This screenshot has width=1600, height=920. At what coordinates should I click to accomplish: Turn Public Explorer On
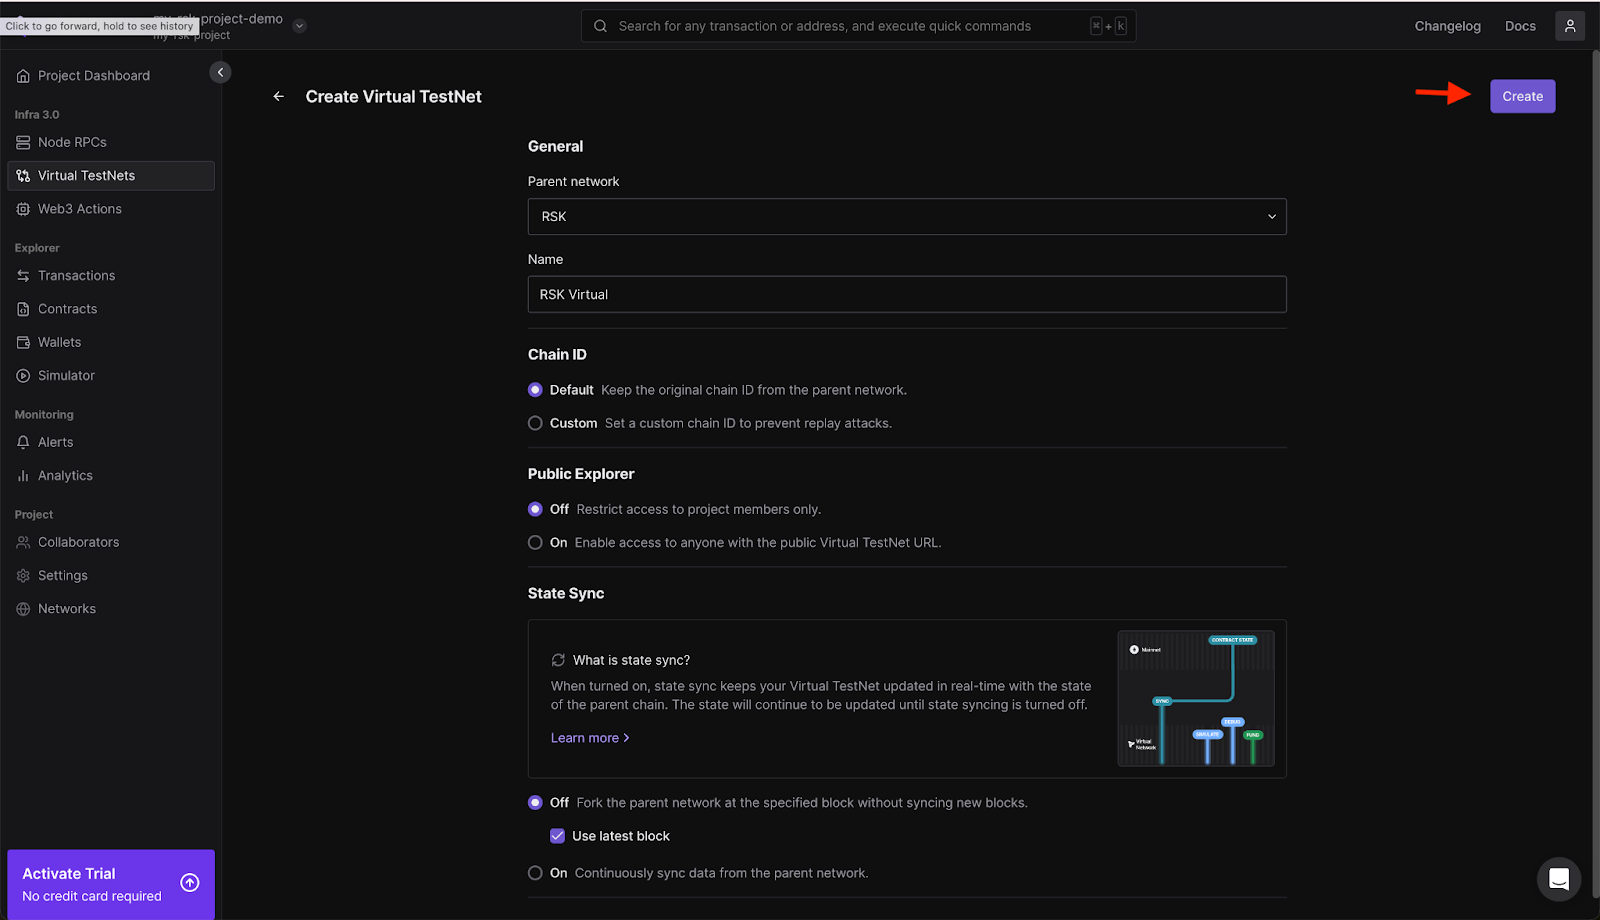click(x=535, y=543)
